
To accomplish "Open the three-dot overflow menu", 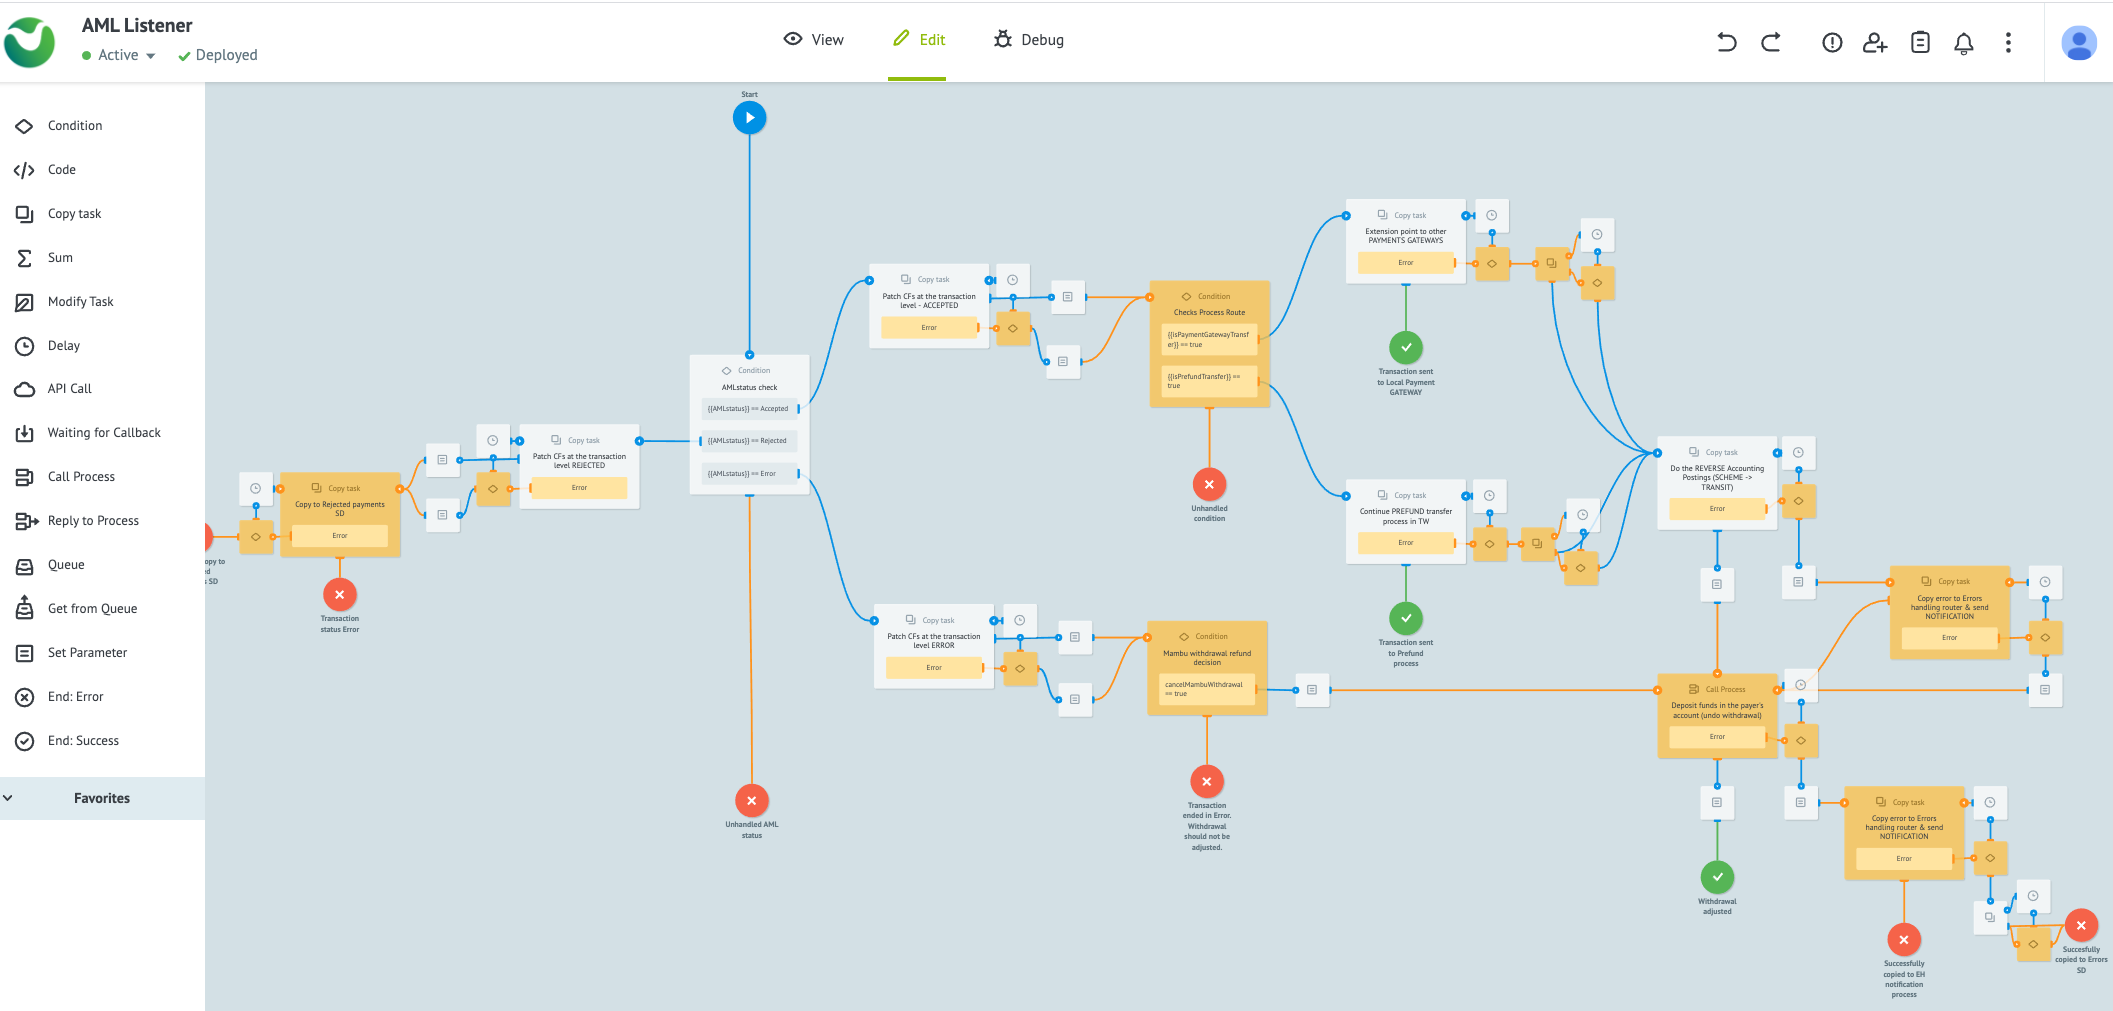I will [2008, 43].
